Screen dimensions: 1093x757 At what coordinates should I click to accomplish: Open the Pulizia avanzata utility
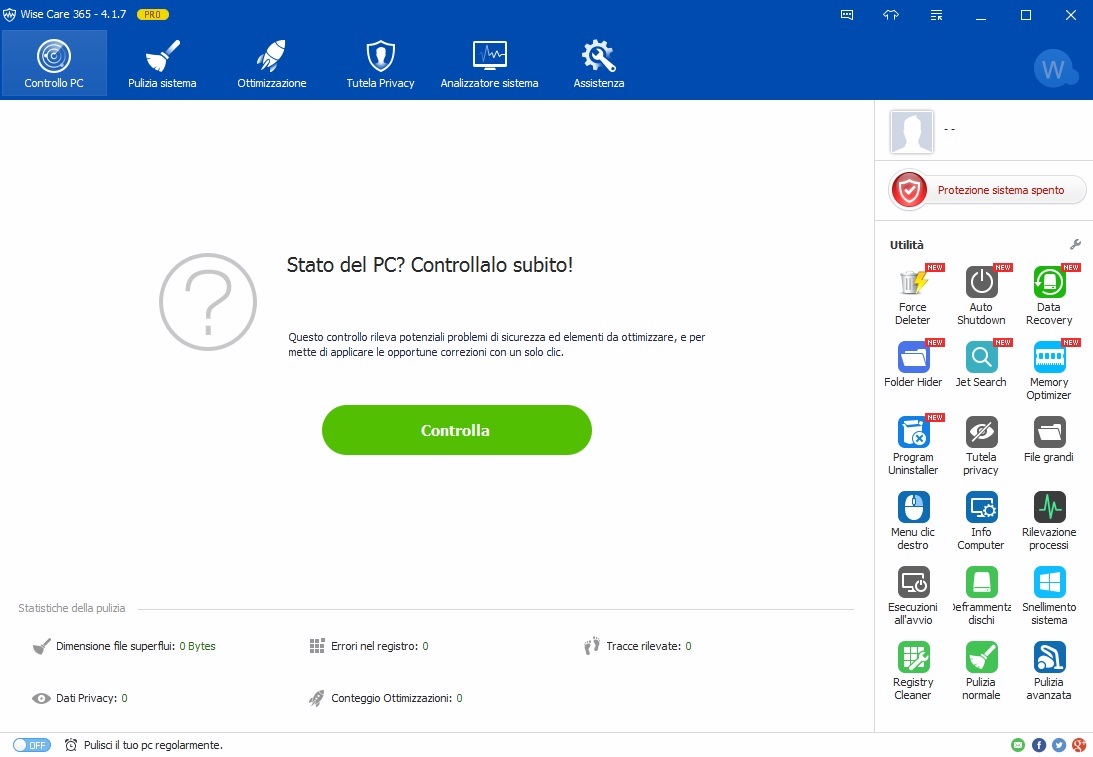1048,670
